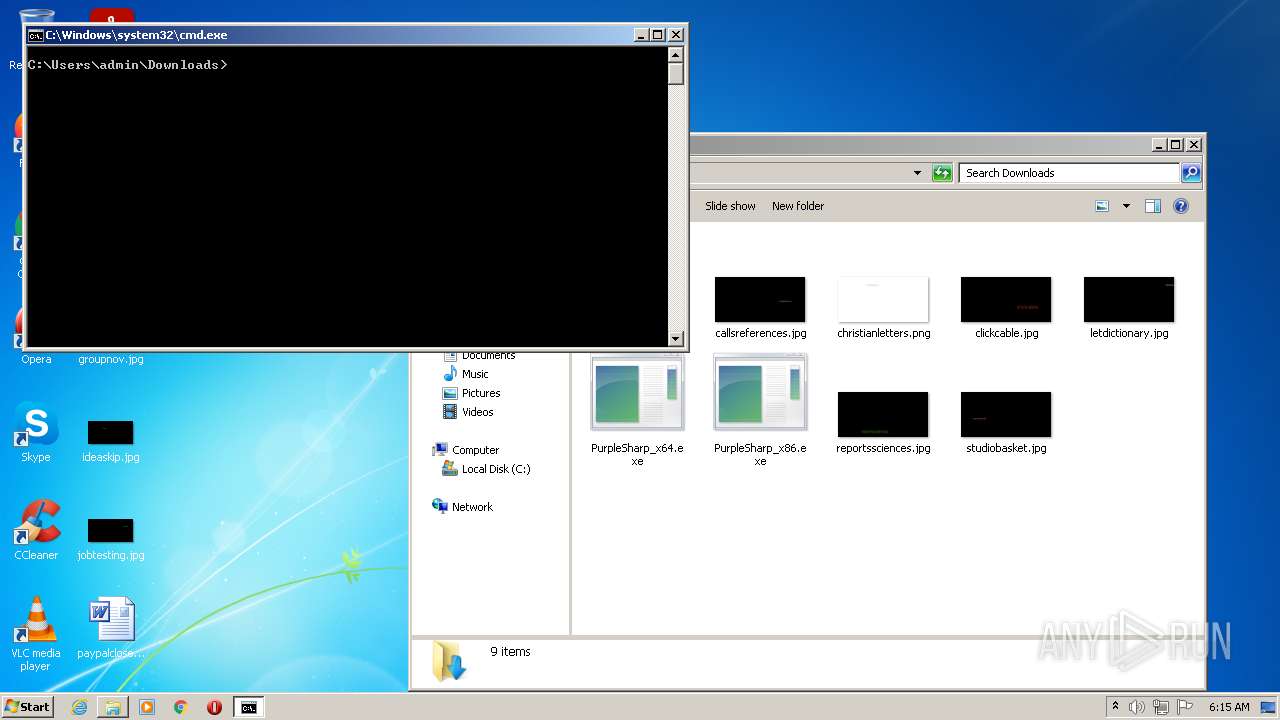Select paypalclose Word document on desktop
Screen dimensions: 1280x720
click(x=110, y=628)
